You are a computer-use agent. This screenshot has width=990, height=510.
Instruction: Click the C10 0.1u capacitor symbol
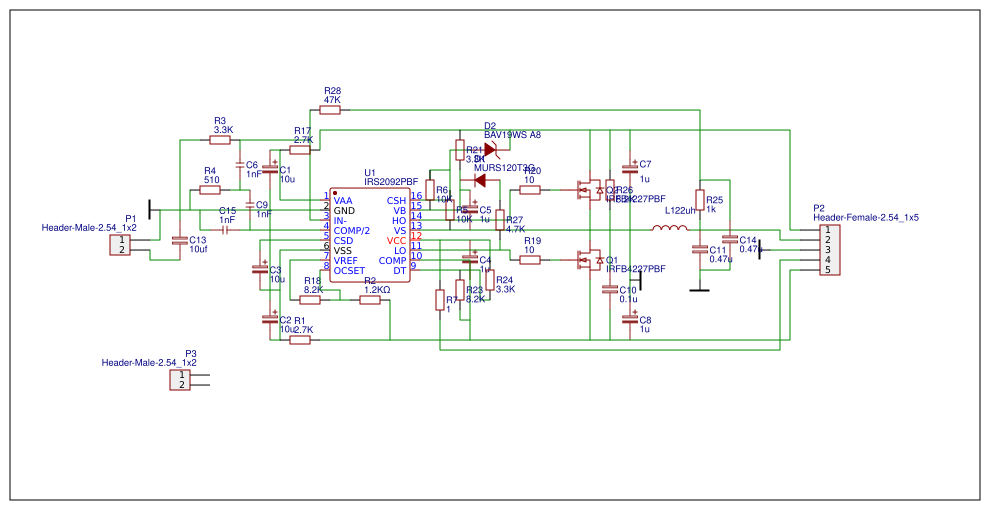610,290
